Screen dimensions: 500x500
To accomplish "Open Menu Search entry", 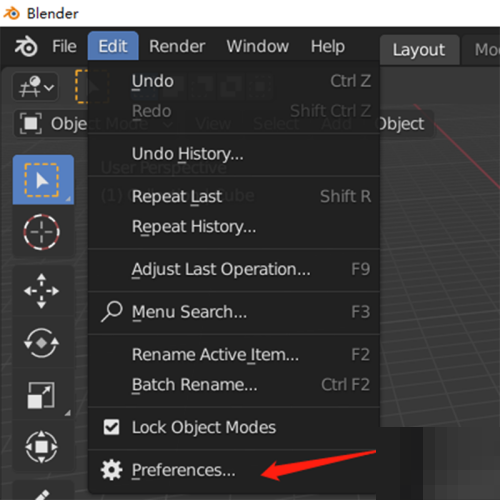I will coord(234,312).
